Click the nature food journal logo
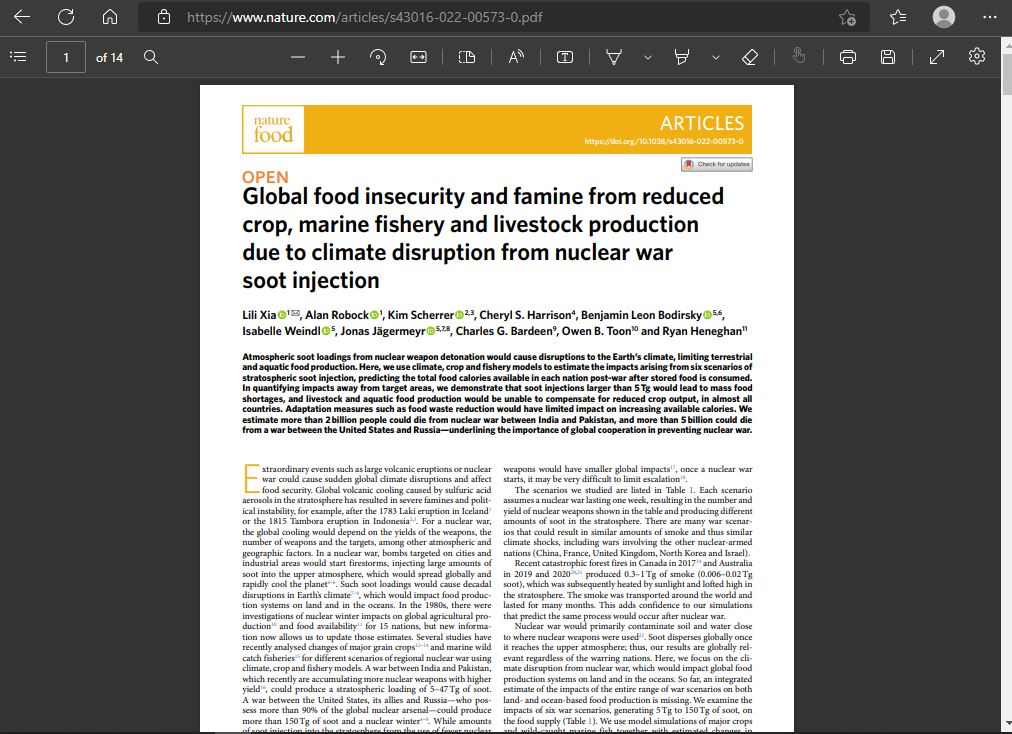Viewport: 1012px width, 734px height. (x=273, y=129)
